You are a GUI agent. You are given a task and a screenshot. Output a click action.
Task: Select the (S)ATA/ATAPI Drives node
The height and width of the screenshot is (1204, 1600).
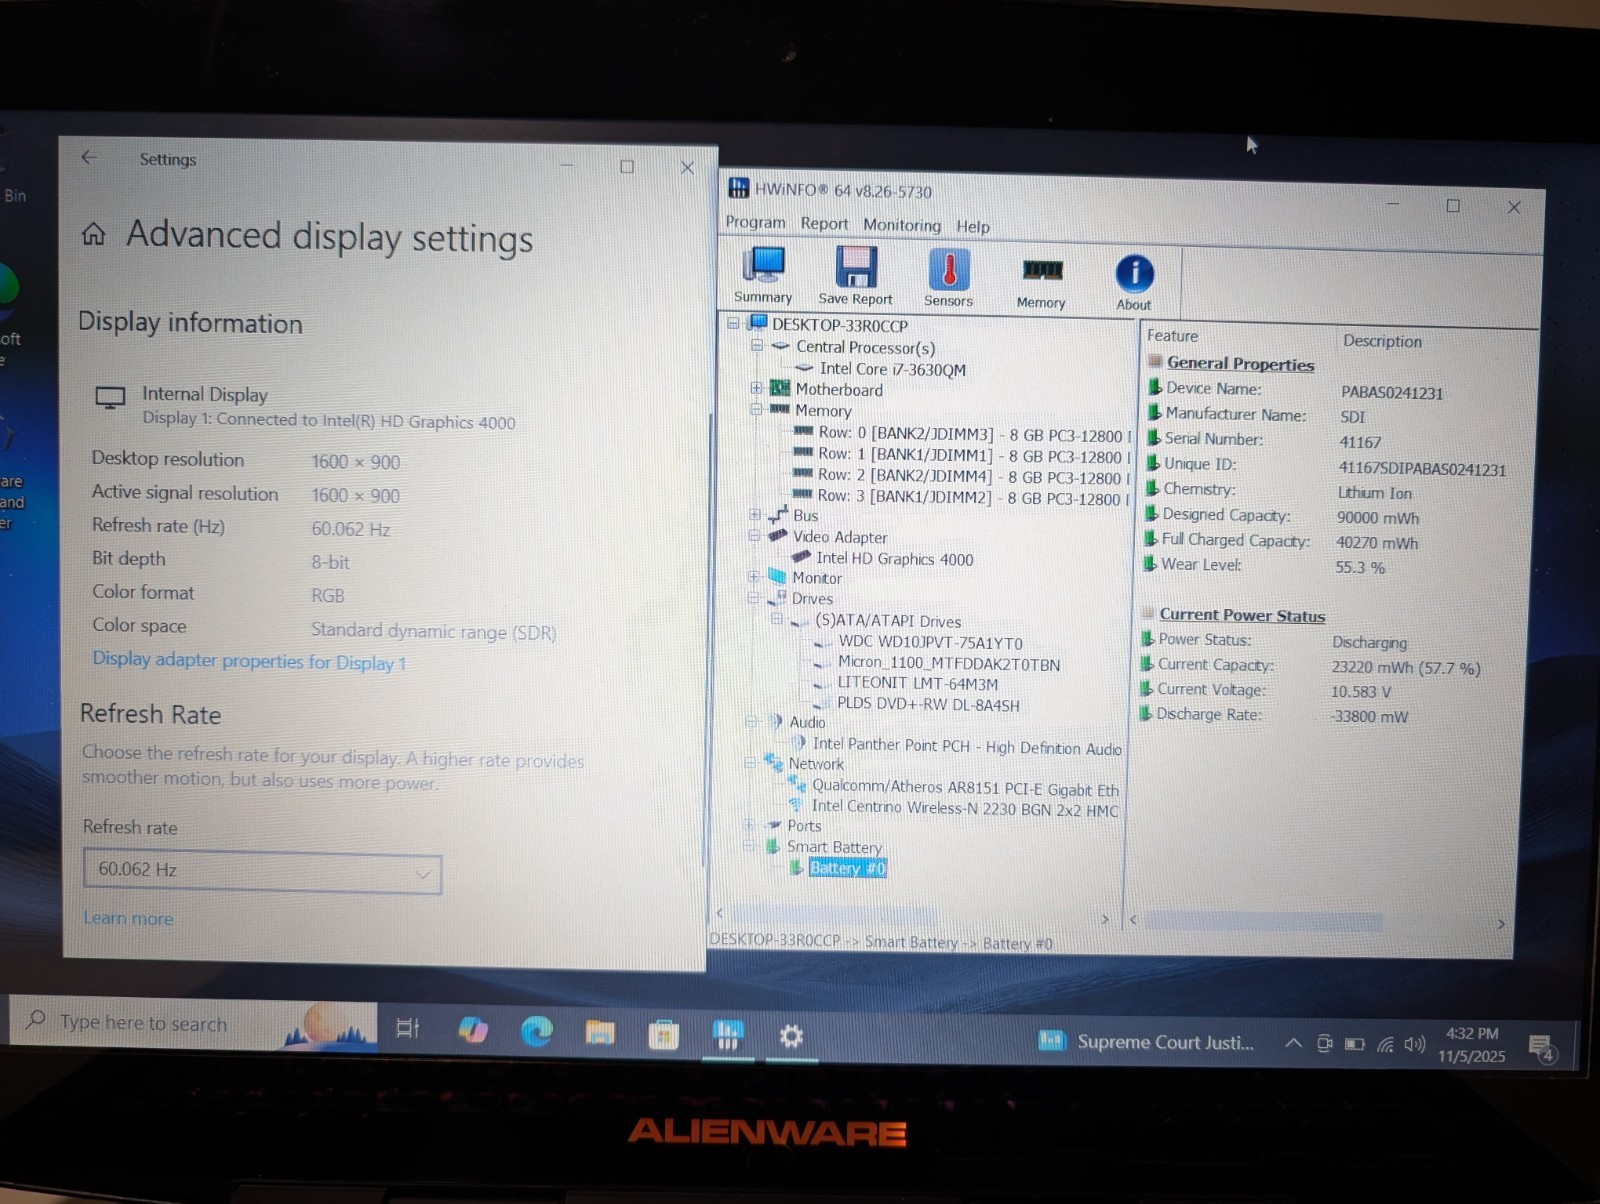888,621
